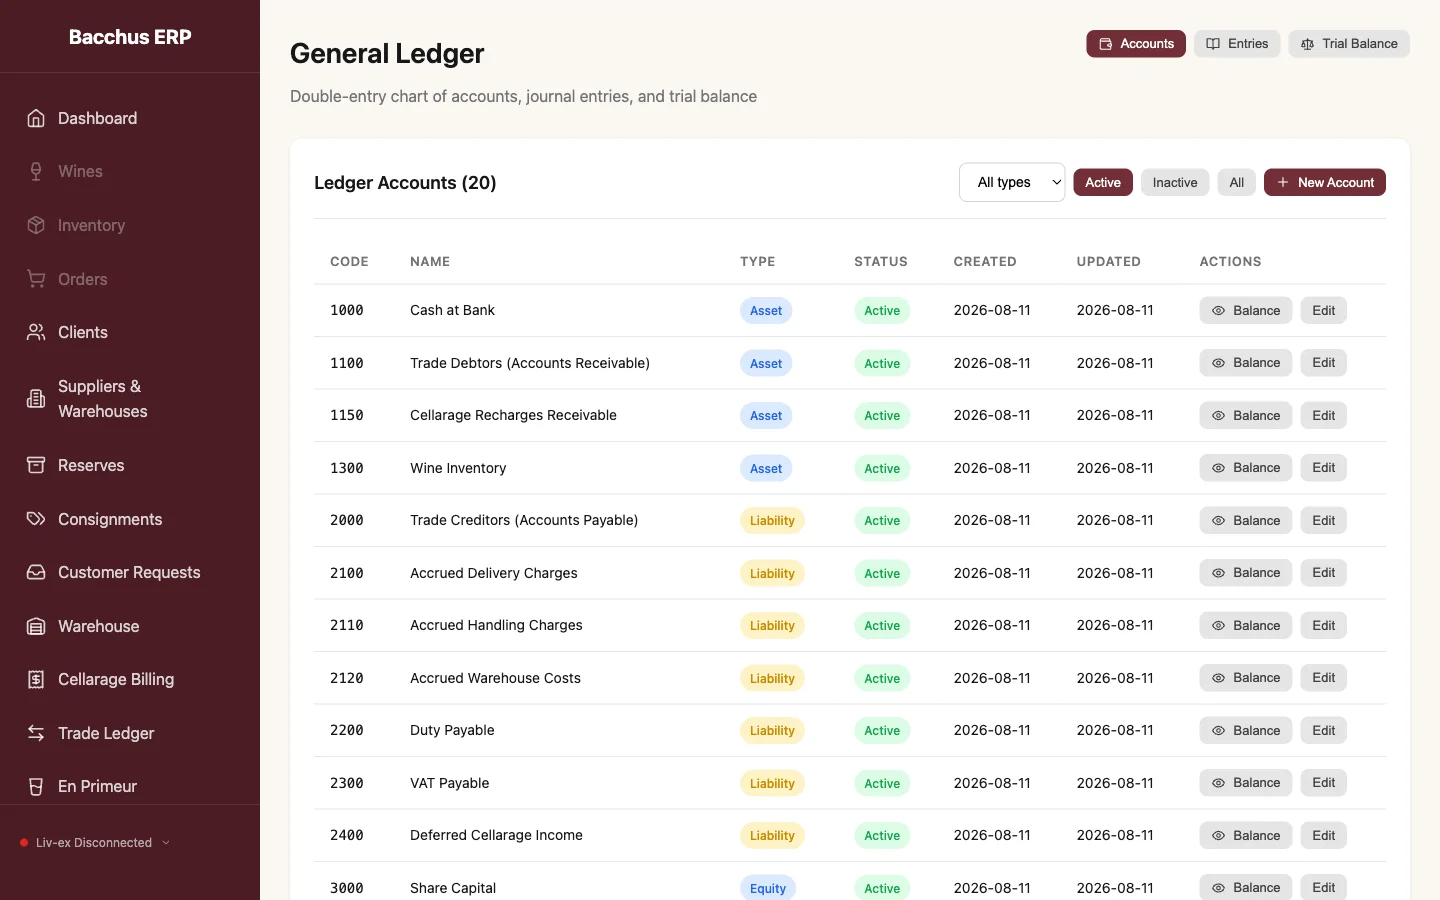Click the Accrued Handling Charges name
1440x900 pixels.
[496, 625]
